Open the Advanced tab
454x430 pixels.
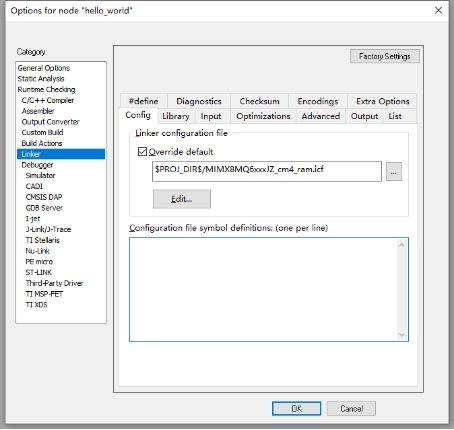point(321,116)
